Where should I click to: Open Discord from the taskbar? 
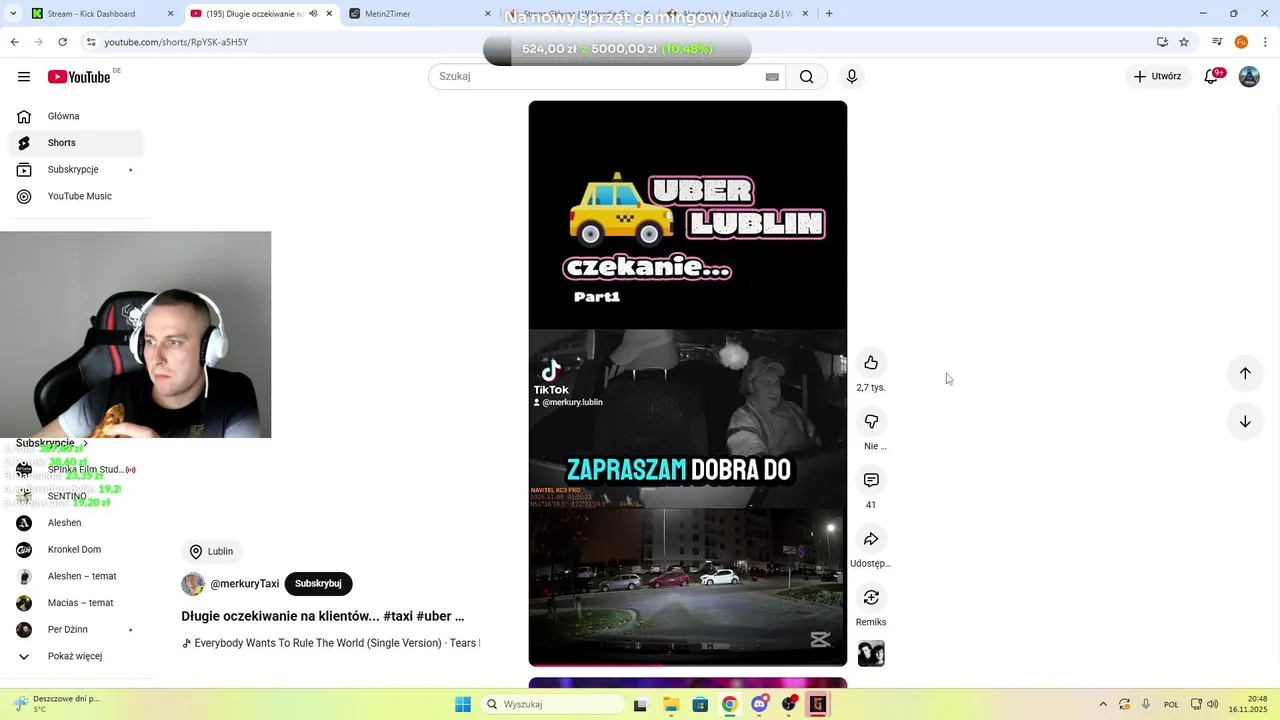(x=759, y=704)
